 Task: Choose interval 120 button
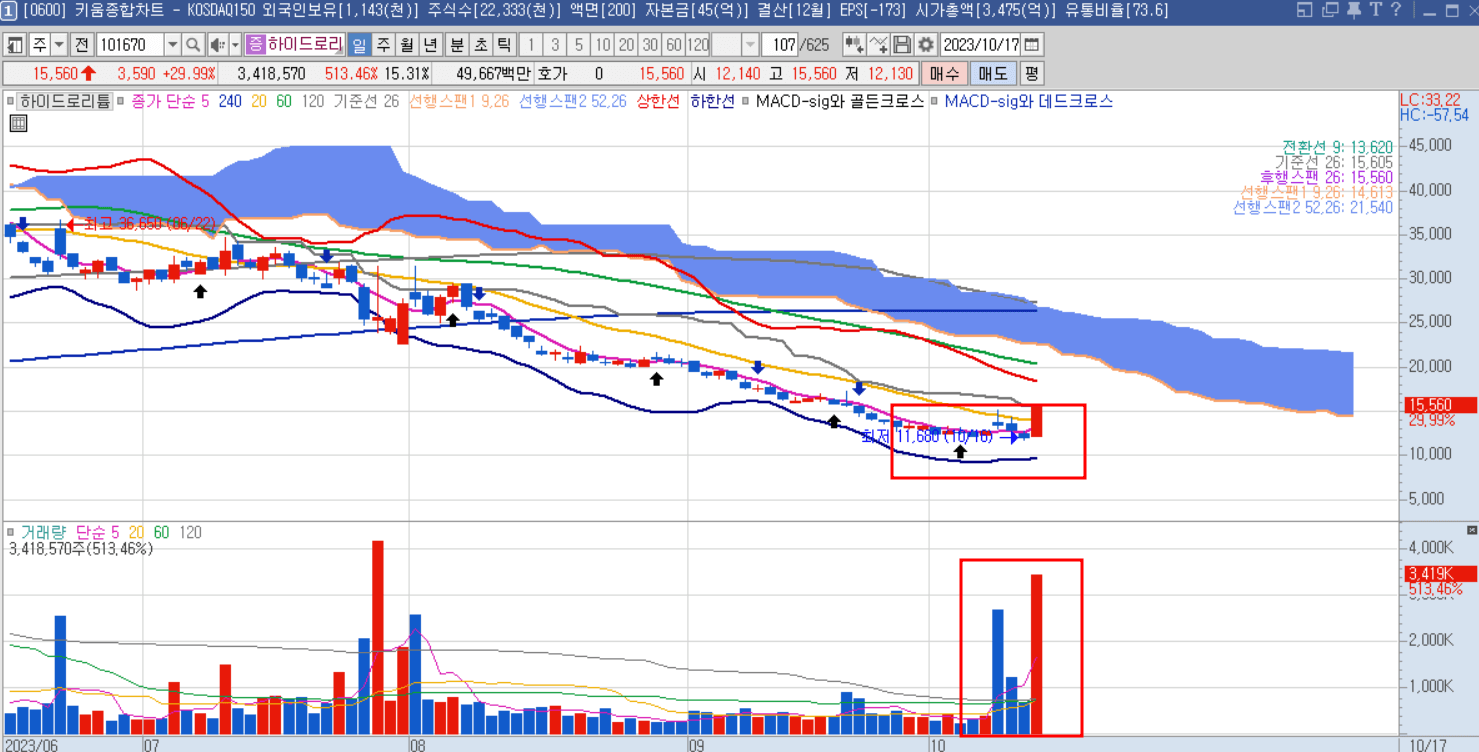[x=698, y=45]
